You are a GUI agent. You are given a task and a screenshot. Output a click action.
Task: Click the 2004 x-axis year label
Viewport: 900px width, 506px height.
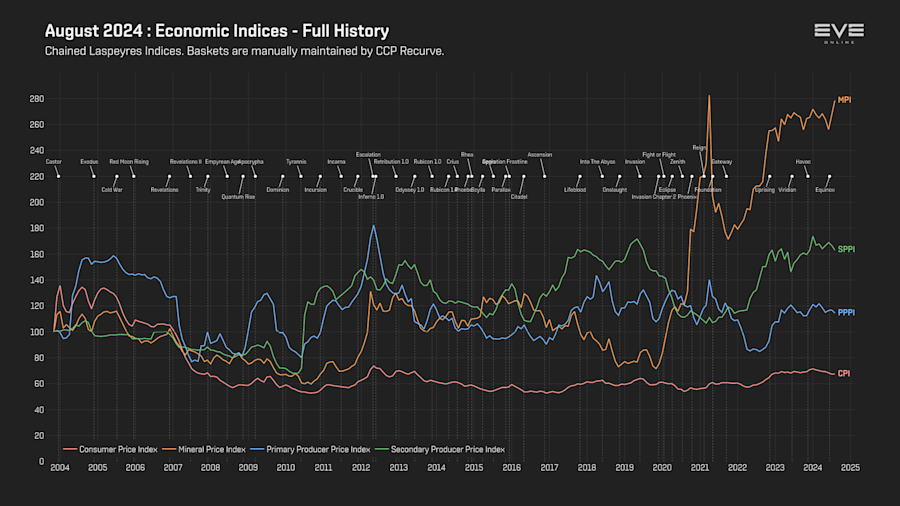tap(60, 468)
